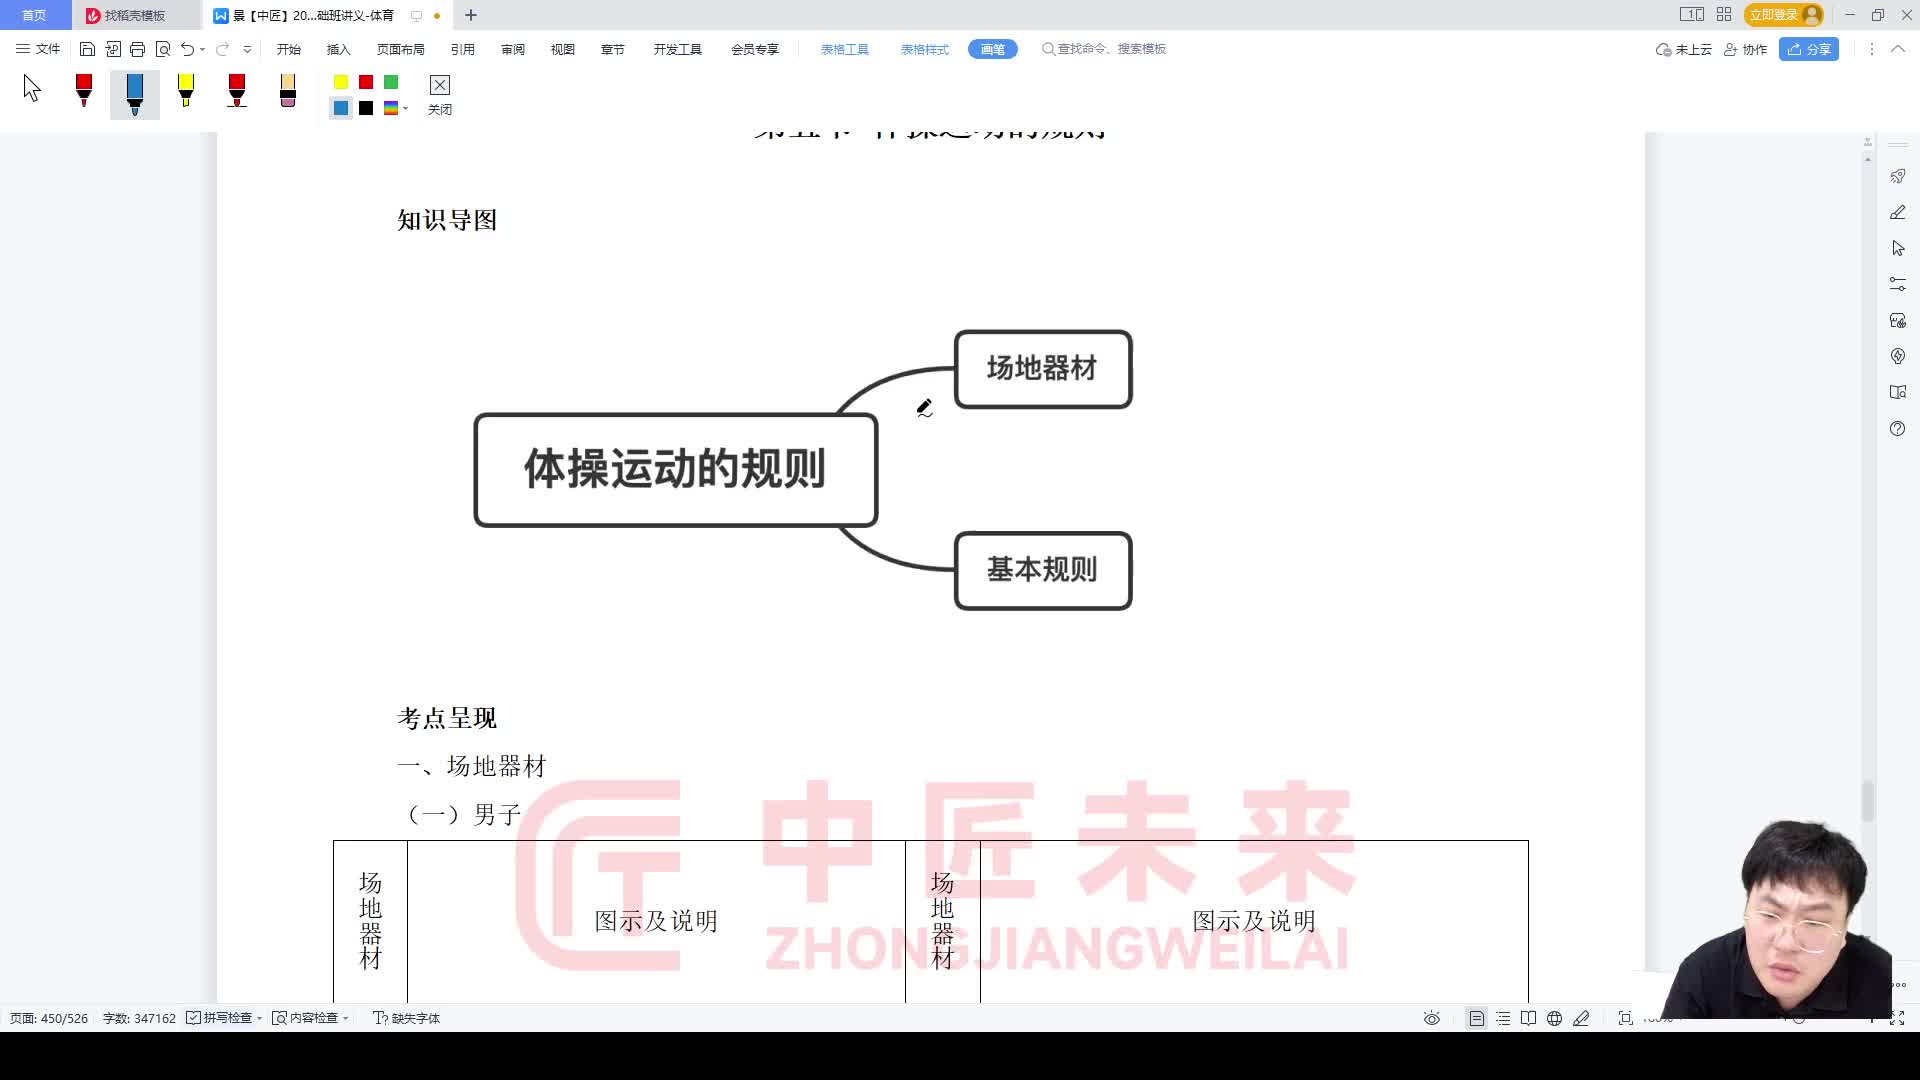Switch to web layout view in status bar

(1554, 1017)
